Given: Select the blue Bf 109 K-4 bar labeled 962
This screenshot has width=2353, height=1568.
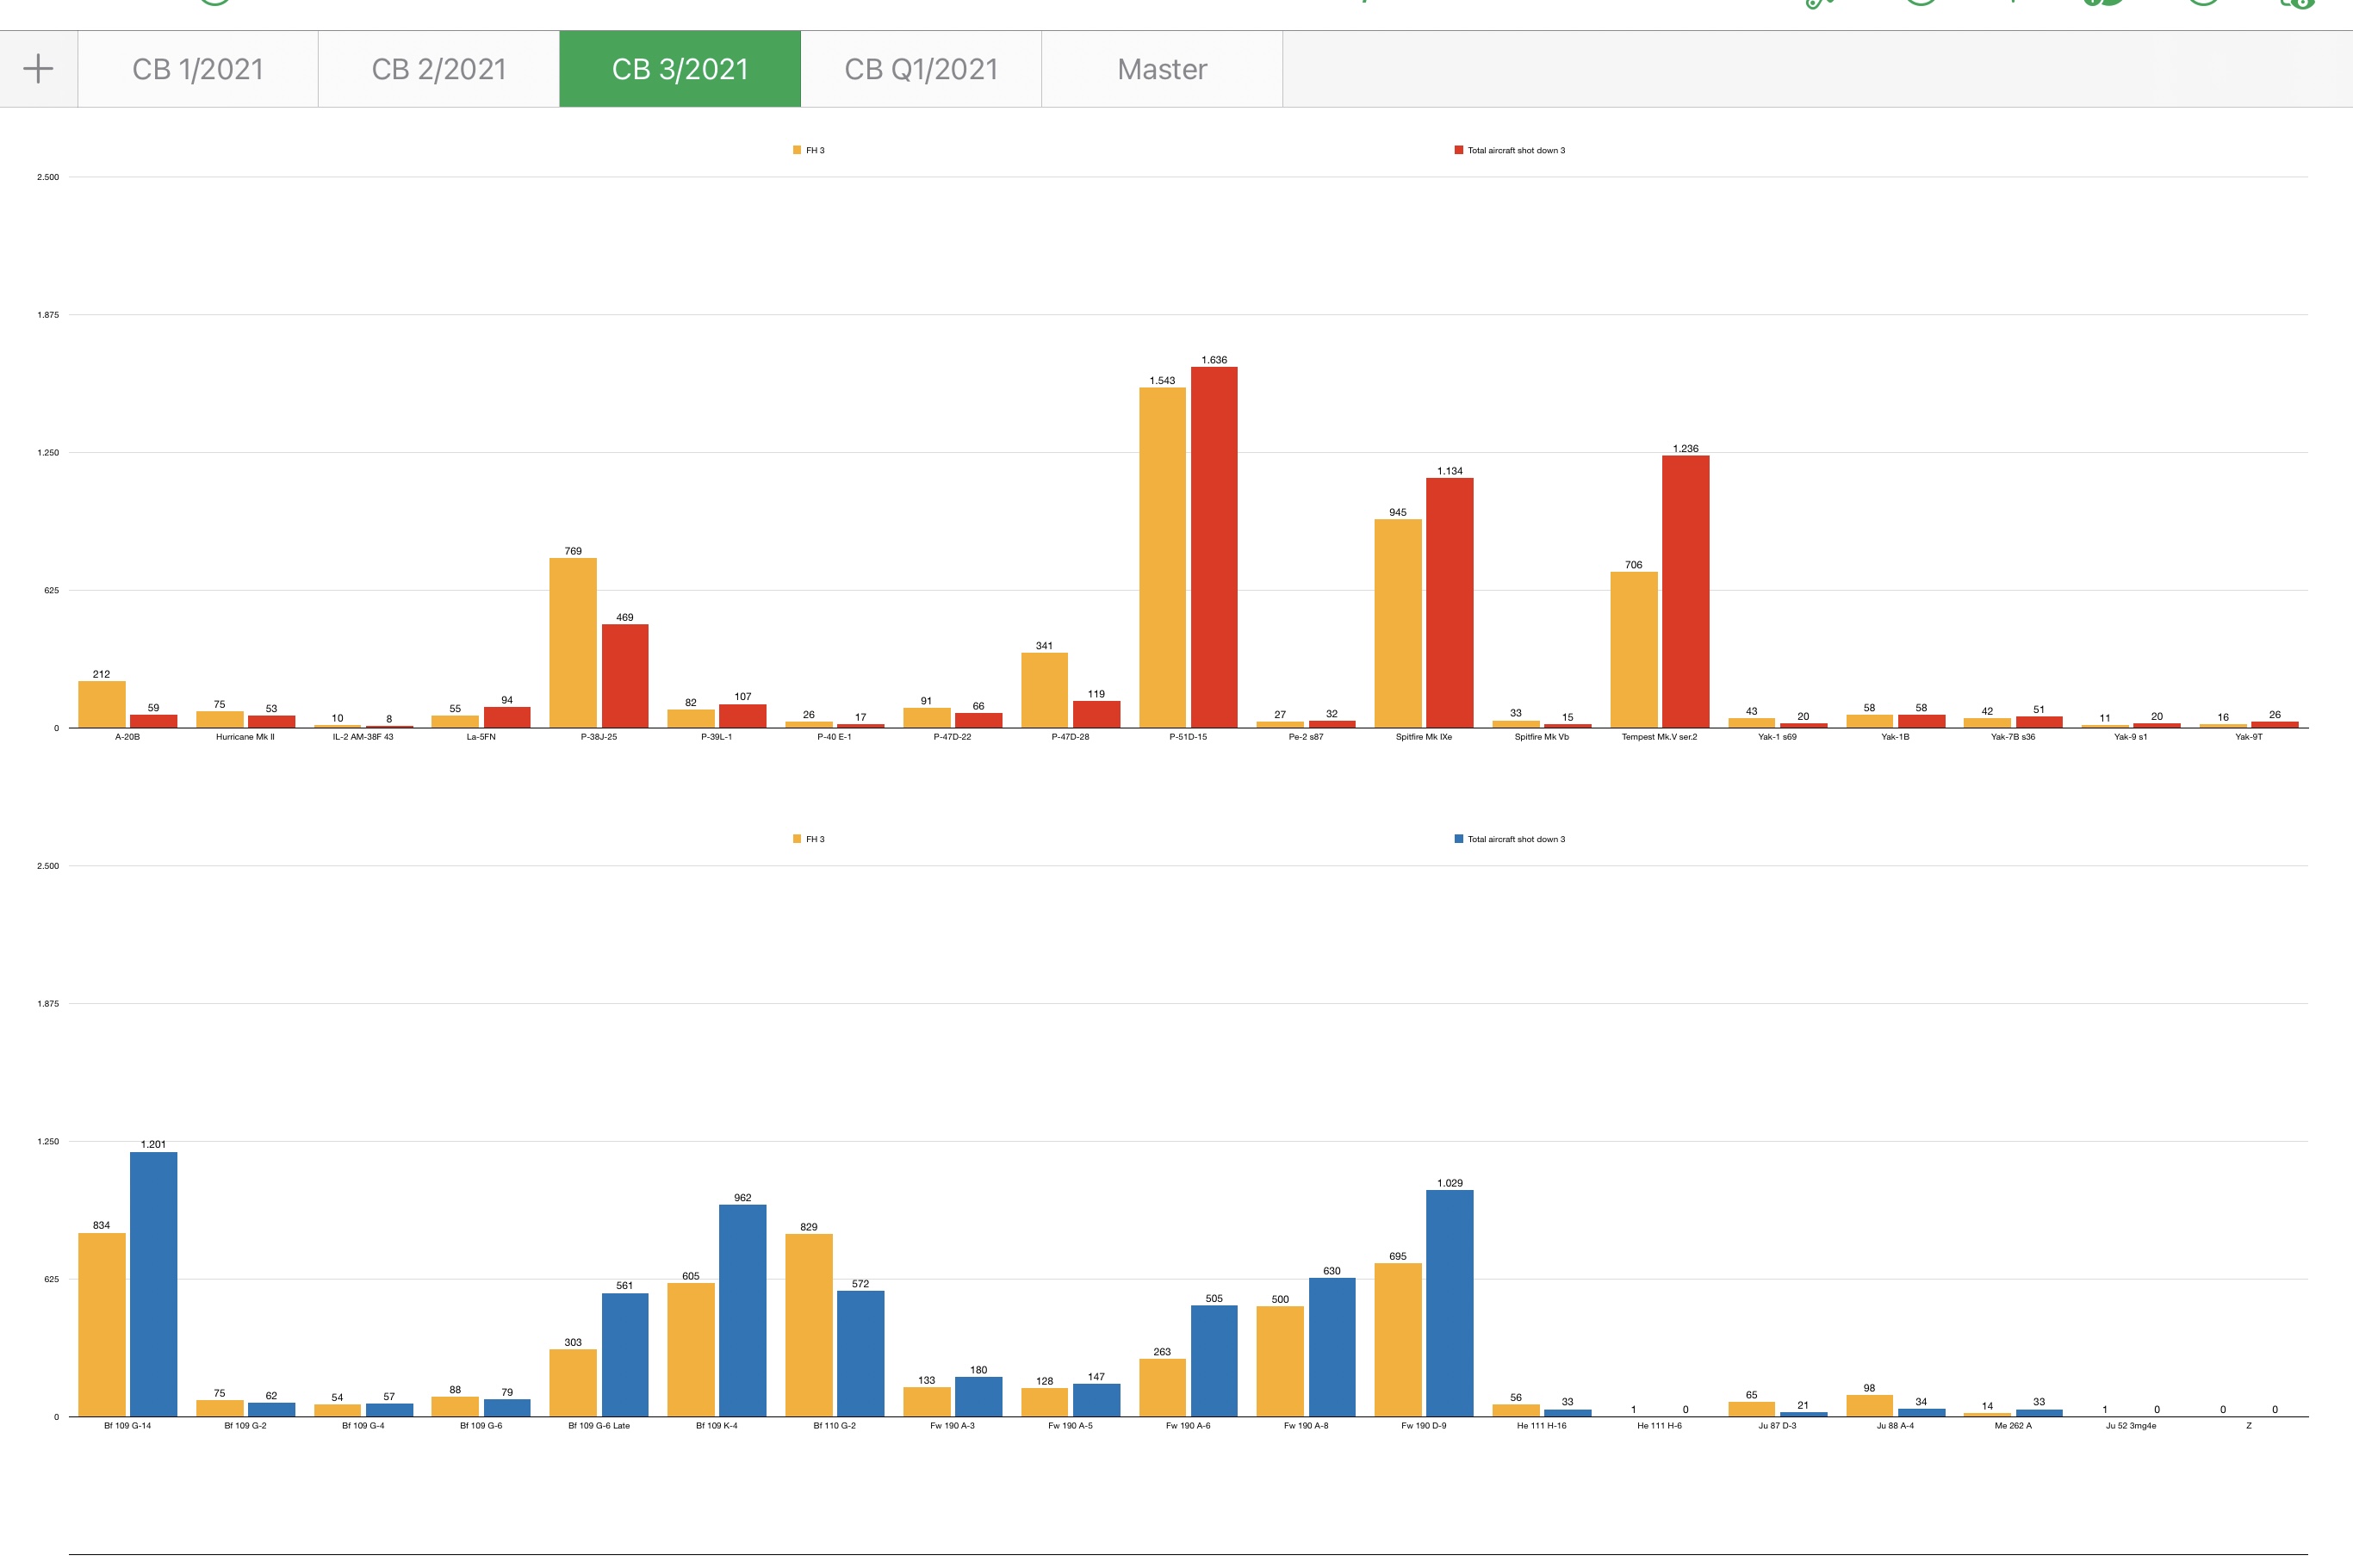Looking at the screenshot, I should pyautogui.click(x=742, y=1310).
